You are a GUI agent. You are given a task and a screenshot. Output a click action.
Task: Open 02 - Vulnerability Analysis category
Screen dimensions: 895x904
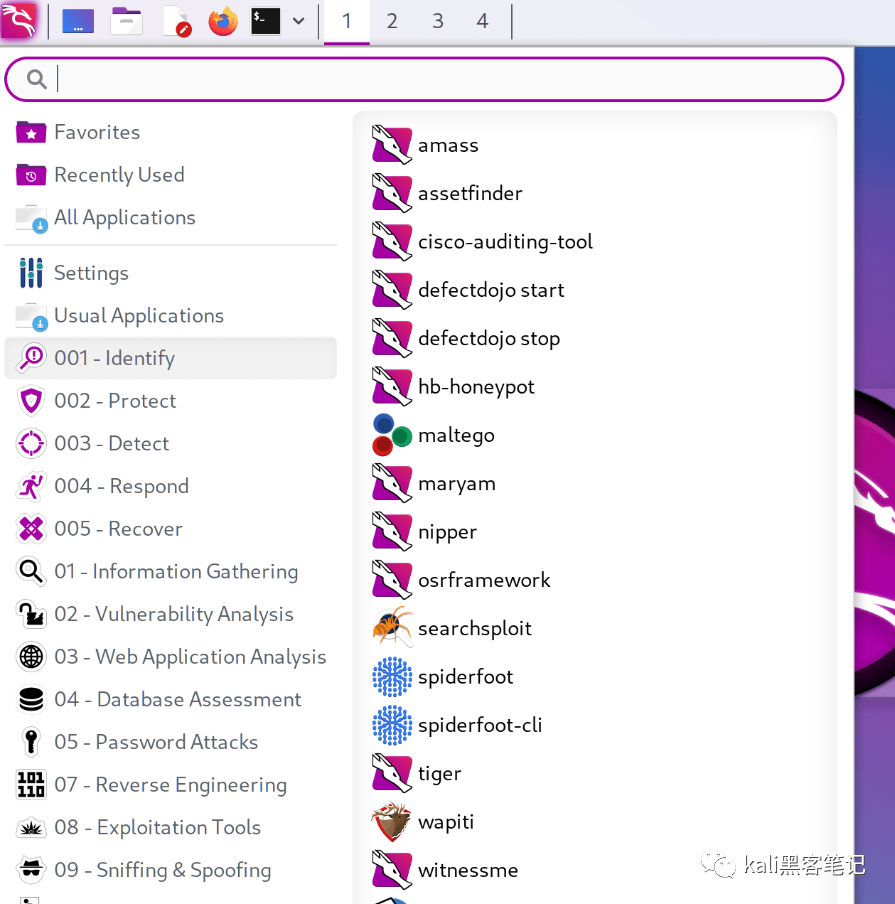[171, 614]
